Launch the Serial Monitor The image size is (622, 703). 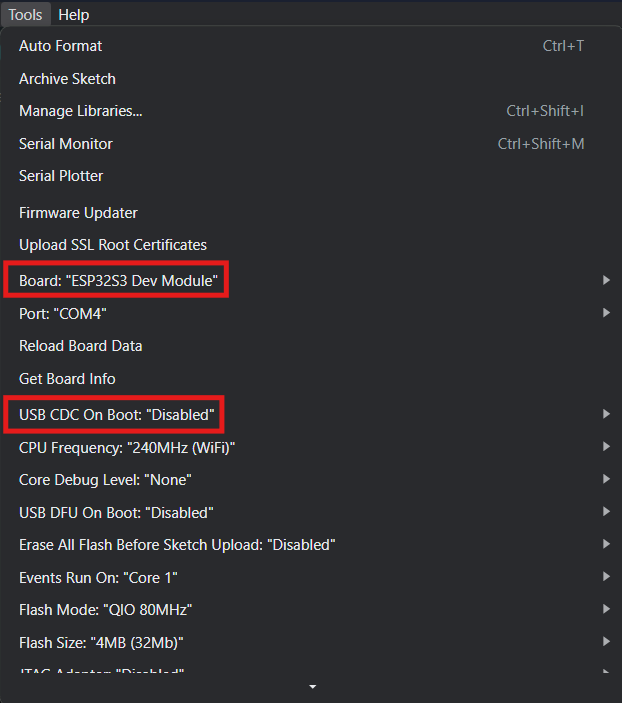(x=66, y=144)
